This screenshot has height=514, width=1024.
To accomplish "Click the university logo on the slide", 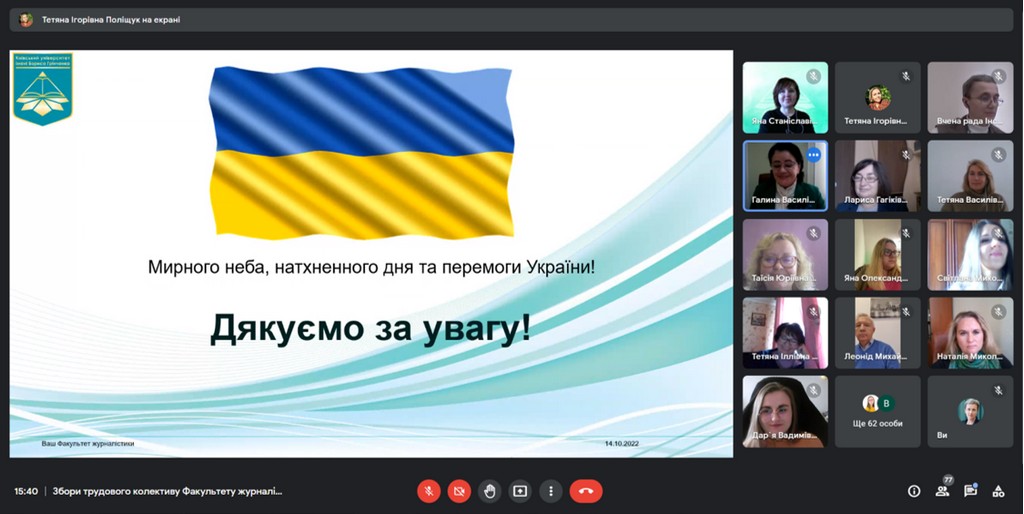I will pos(42,89).
